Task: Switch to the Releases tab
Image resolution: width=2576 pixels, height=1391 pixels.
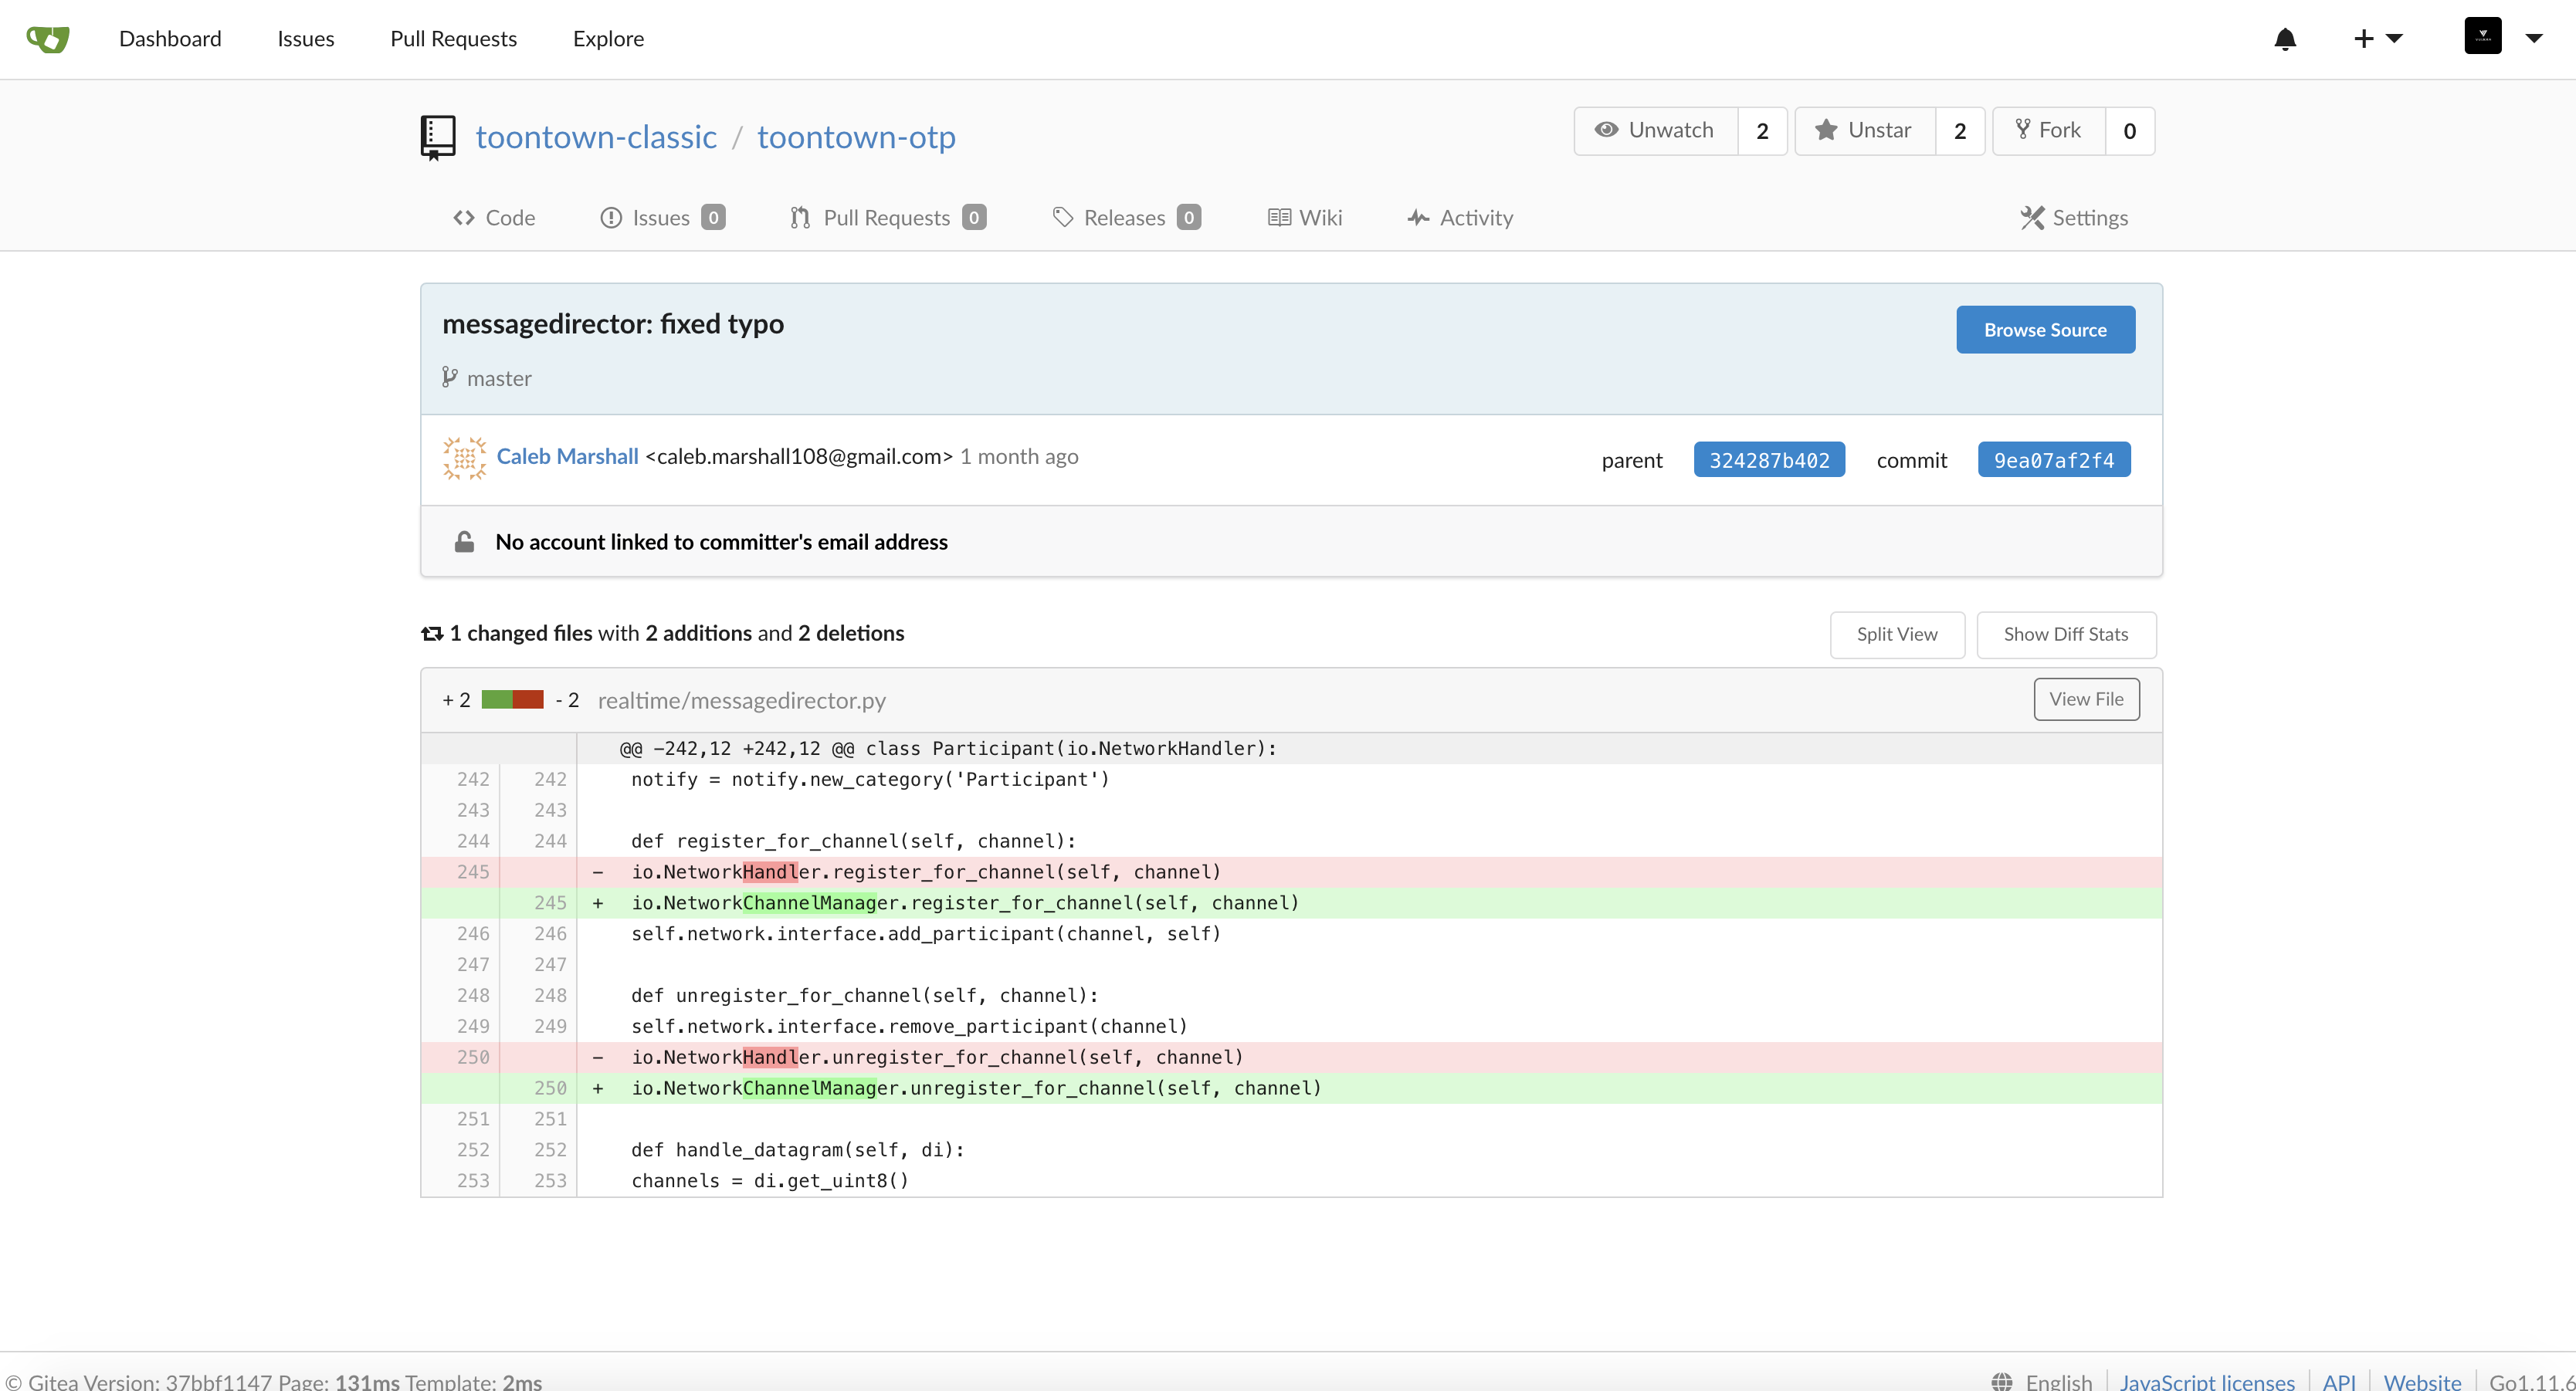Action: point(1126,218)
